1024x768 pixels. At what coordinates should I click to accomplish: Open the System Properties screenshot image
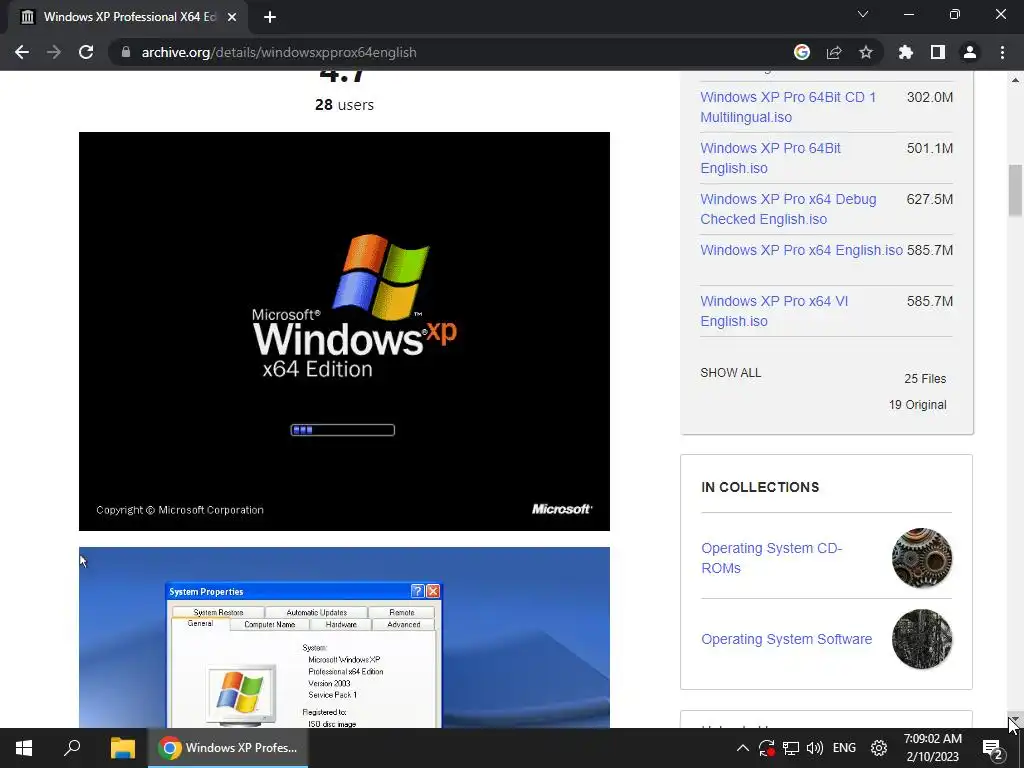[344, 637]
